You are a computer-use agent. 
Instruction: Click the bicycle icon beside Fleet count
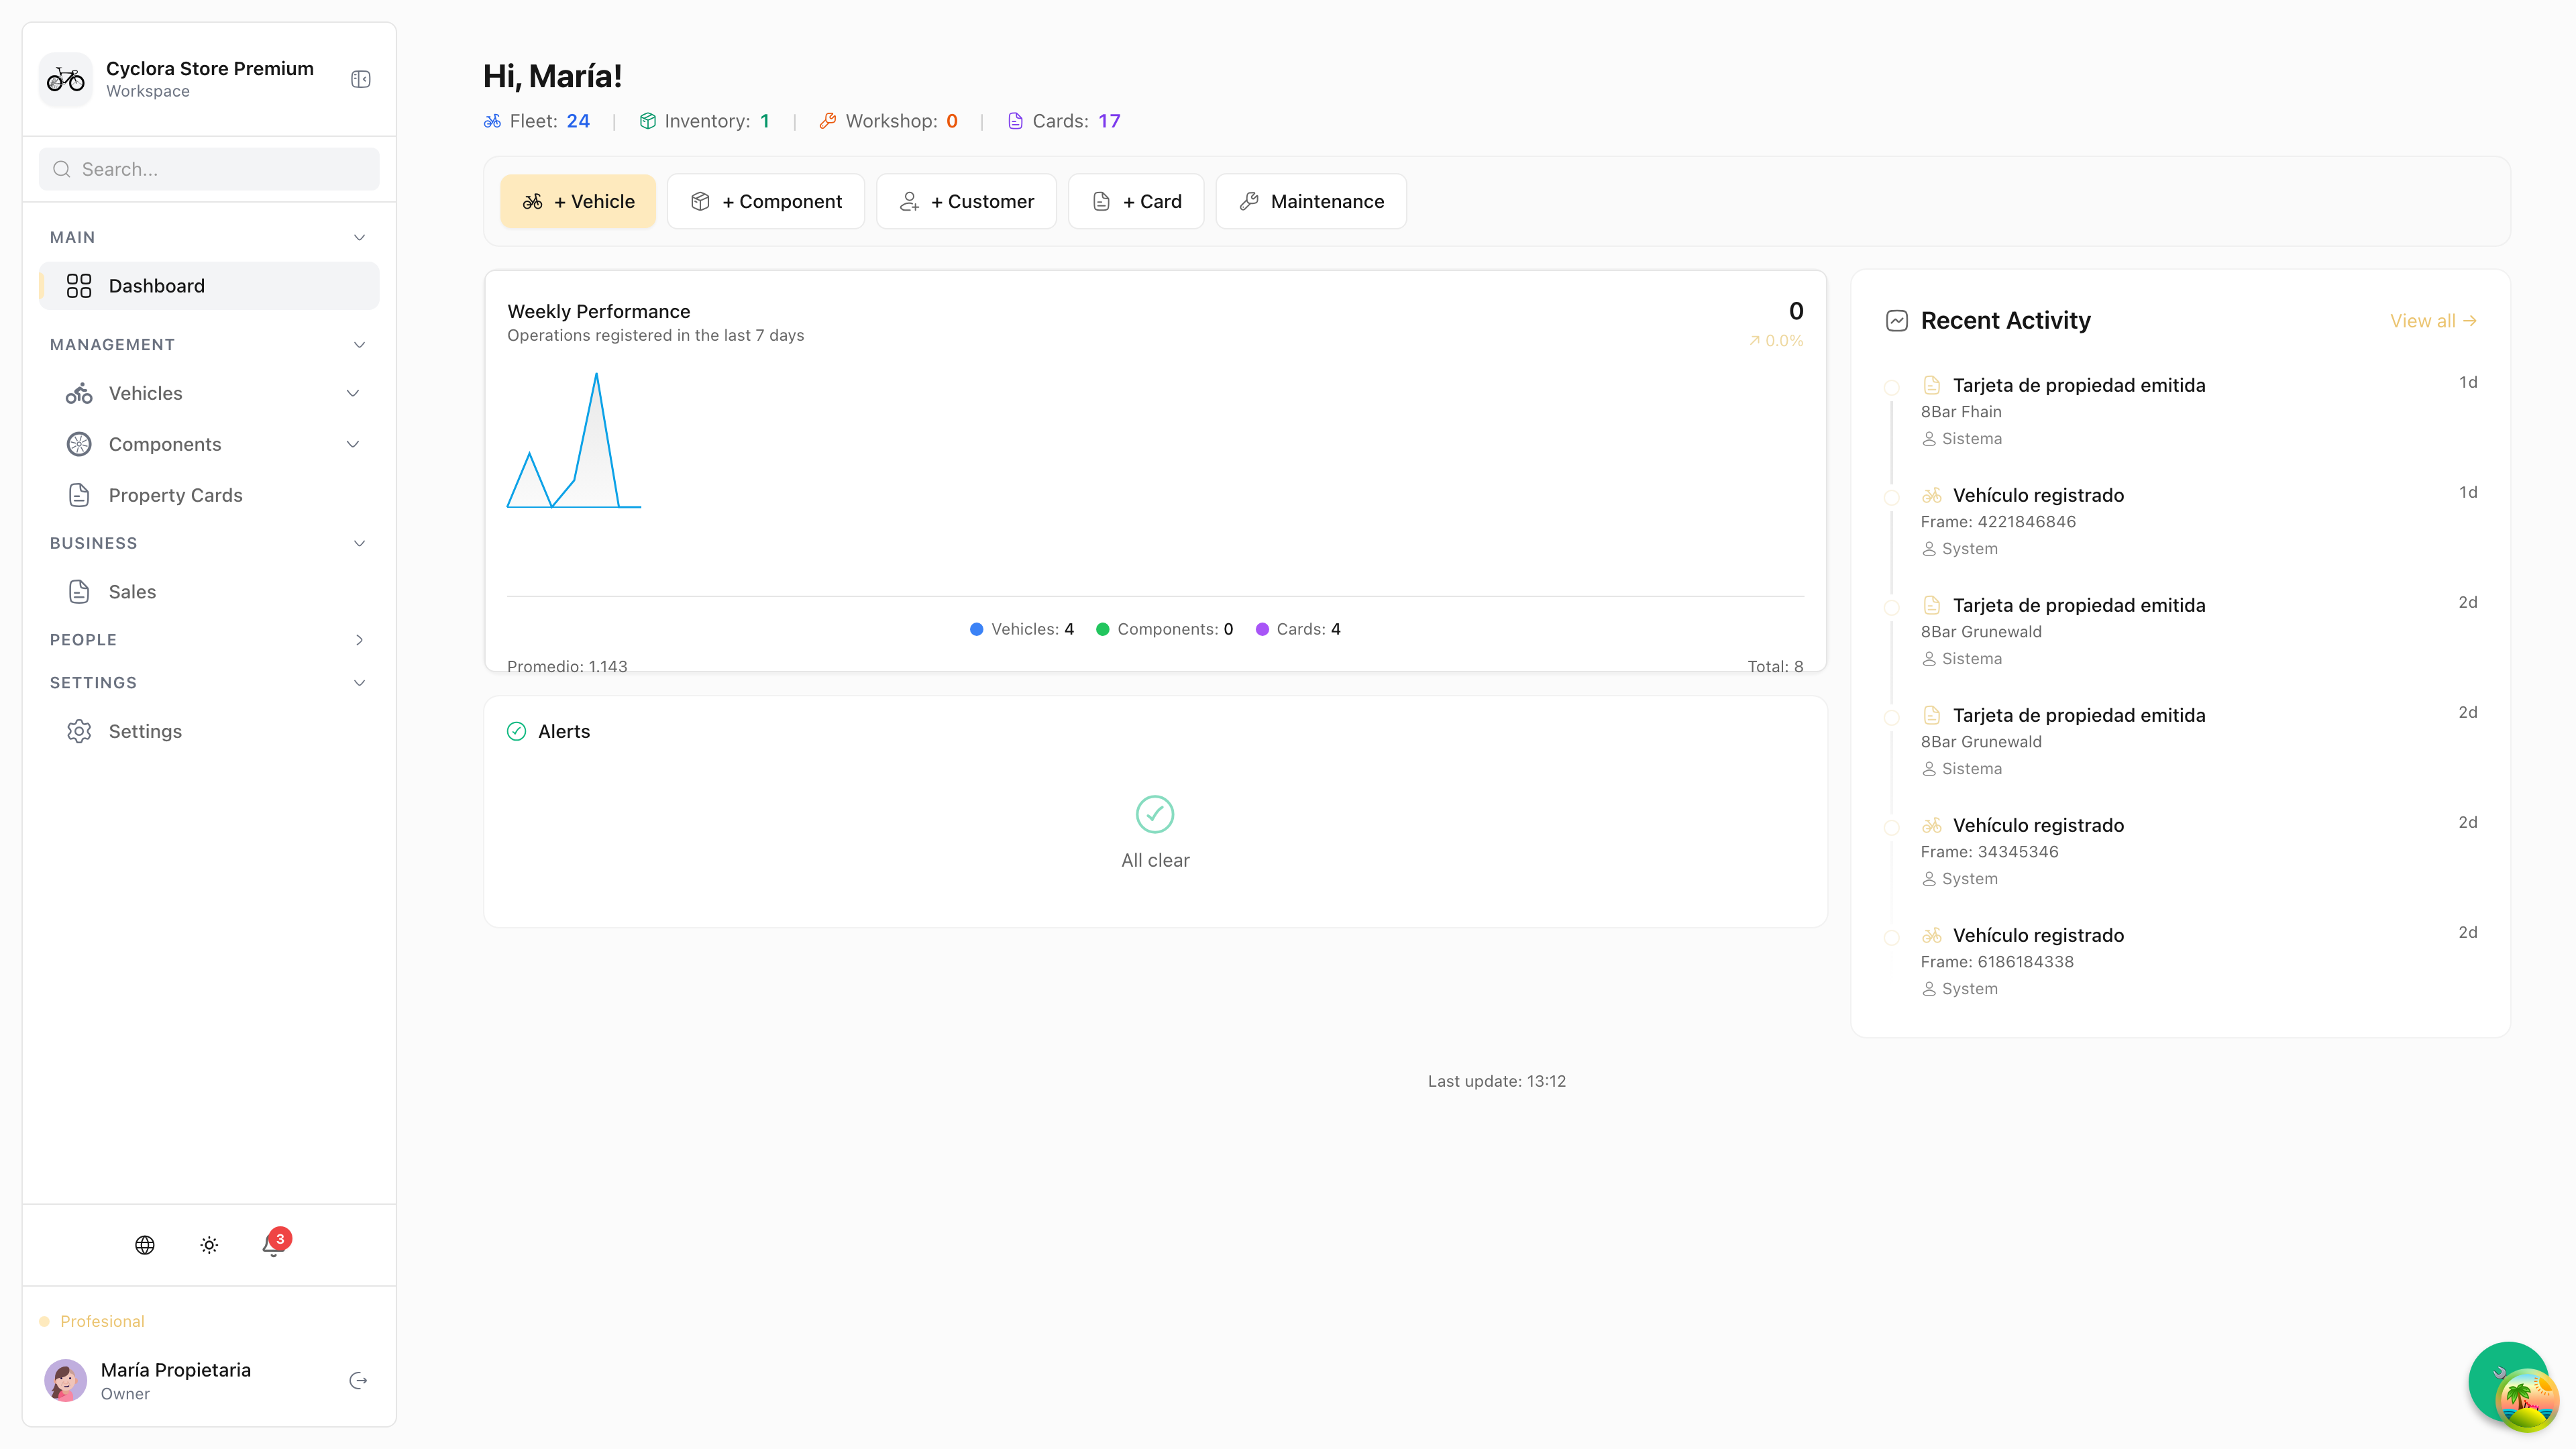pos(491,120)
